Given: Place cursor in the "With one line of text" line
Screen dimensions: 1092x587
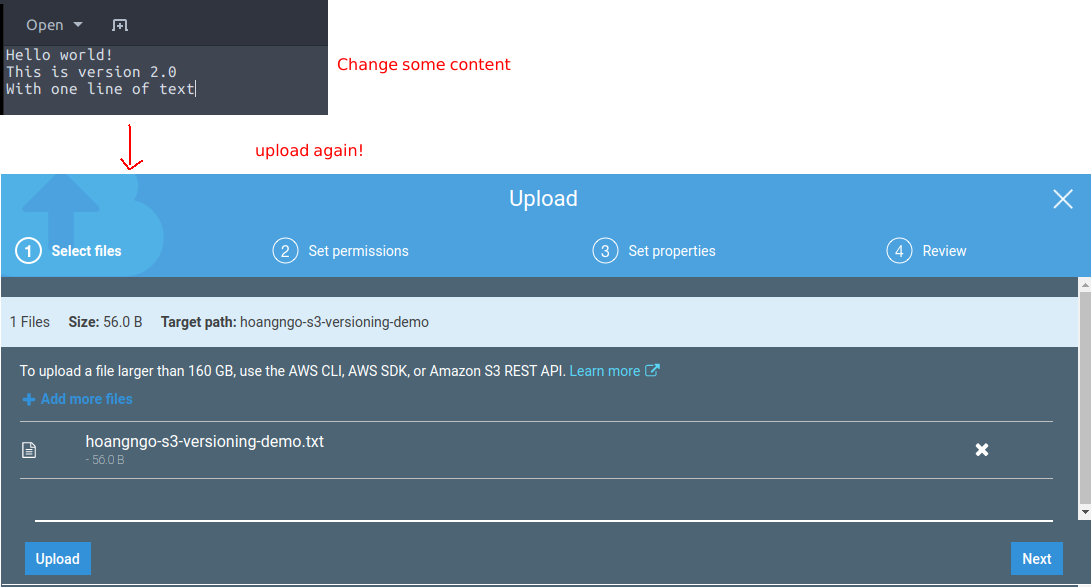Looking at the screenshot, I should [x=100, y=89].
